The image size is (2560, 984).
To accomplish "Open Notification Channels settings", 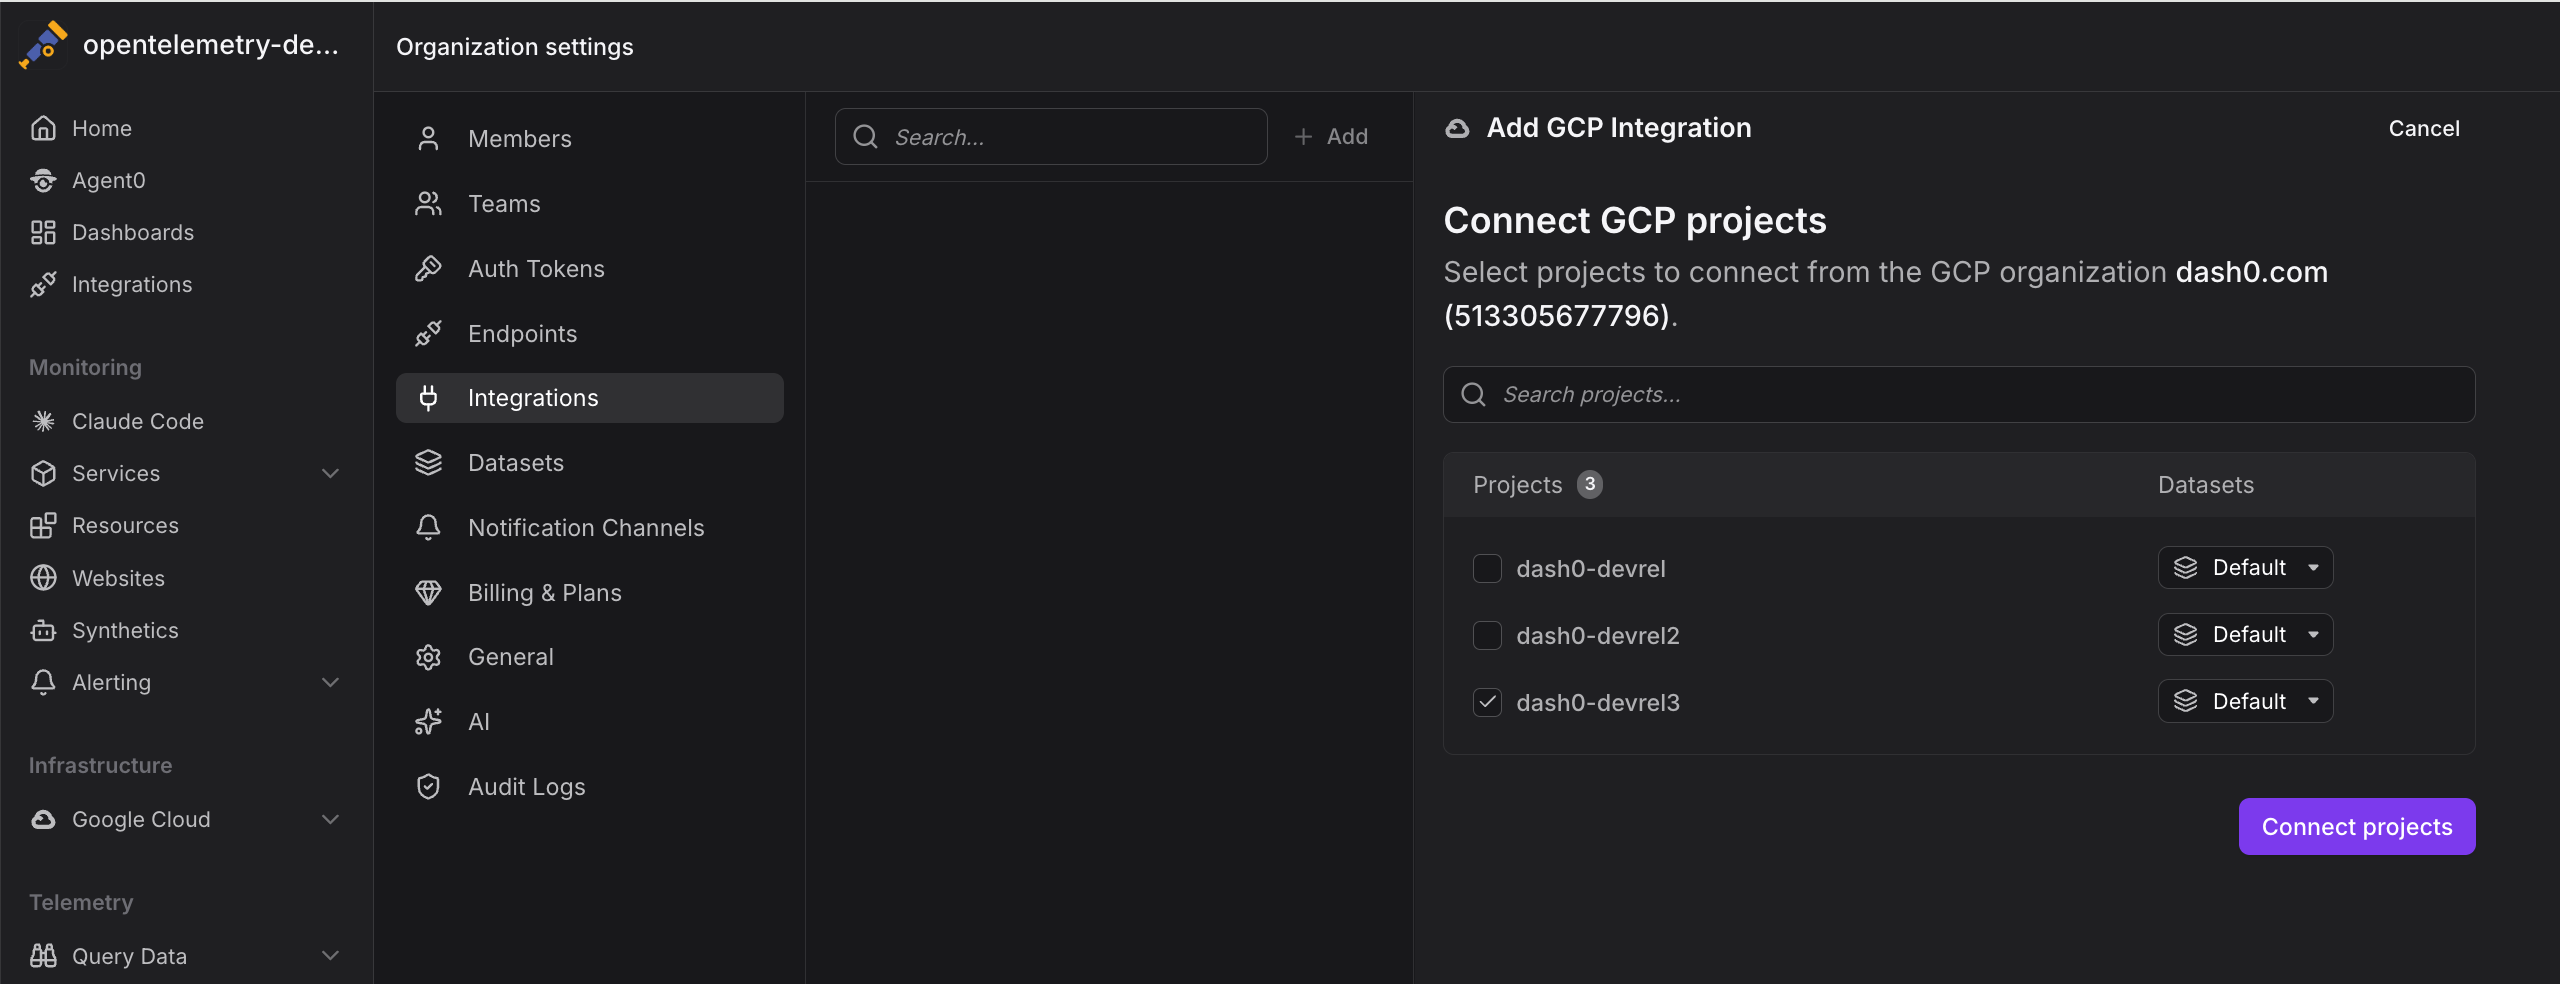I will pyautogui.click(x=590, y=527).
